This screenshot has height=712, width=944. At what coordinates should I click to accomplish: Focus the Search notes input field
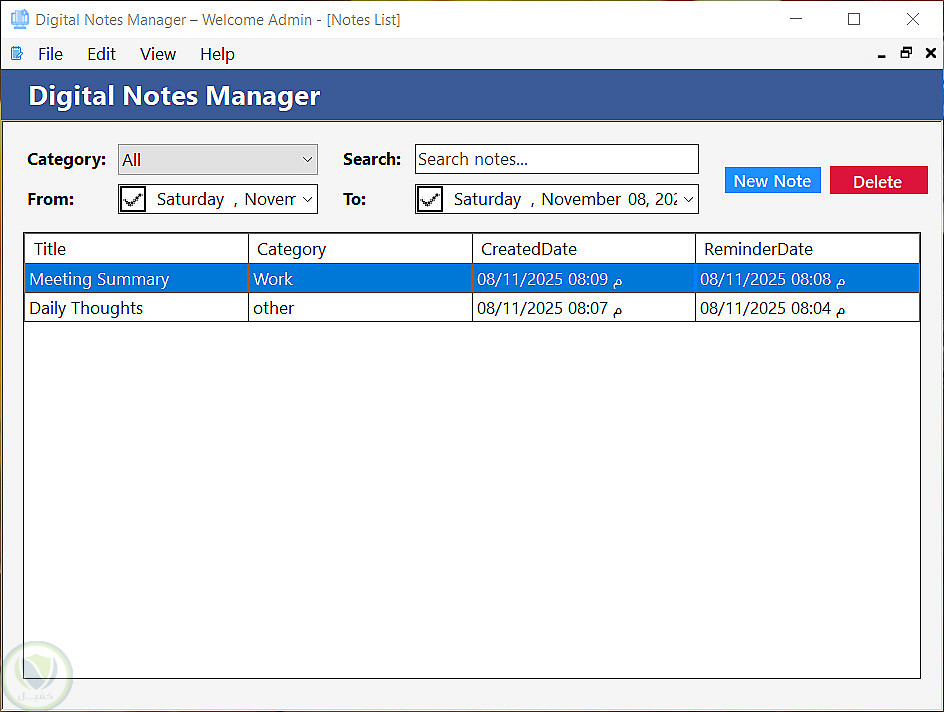point(557,159)
